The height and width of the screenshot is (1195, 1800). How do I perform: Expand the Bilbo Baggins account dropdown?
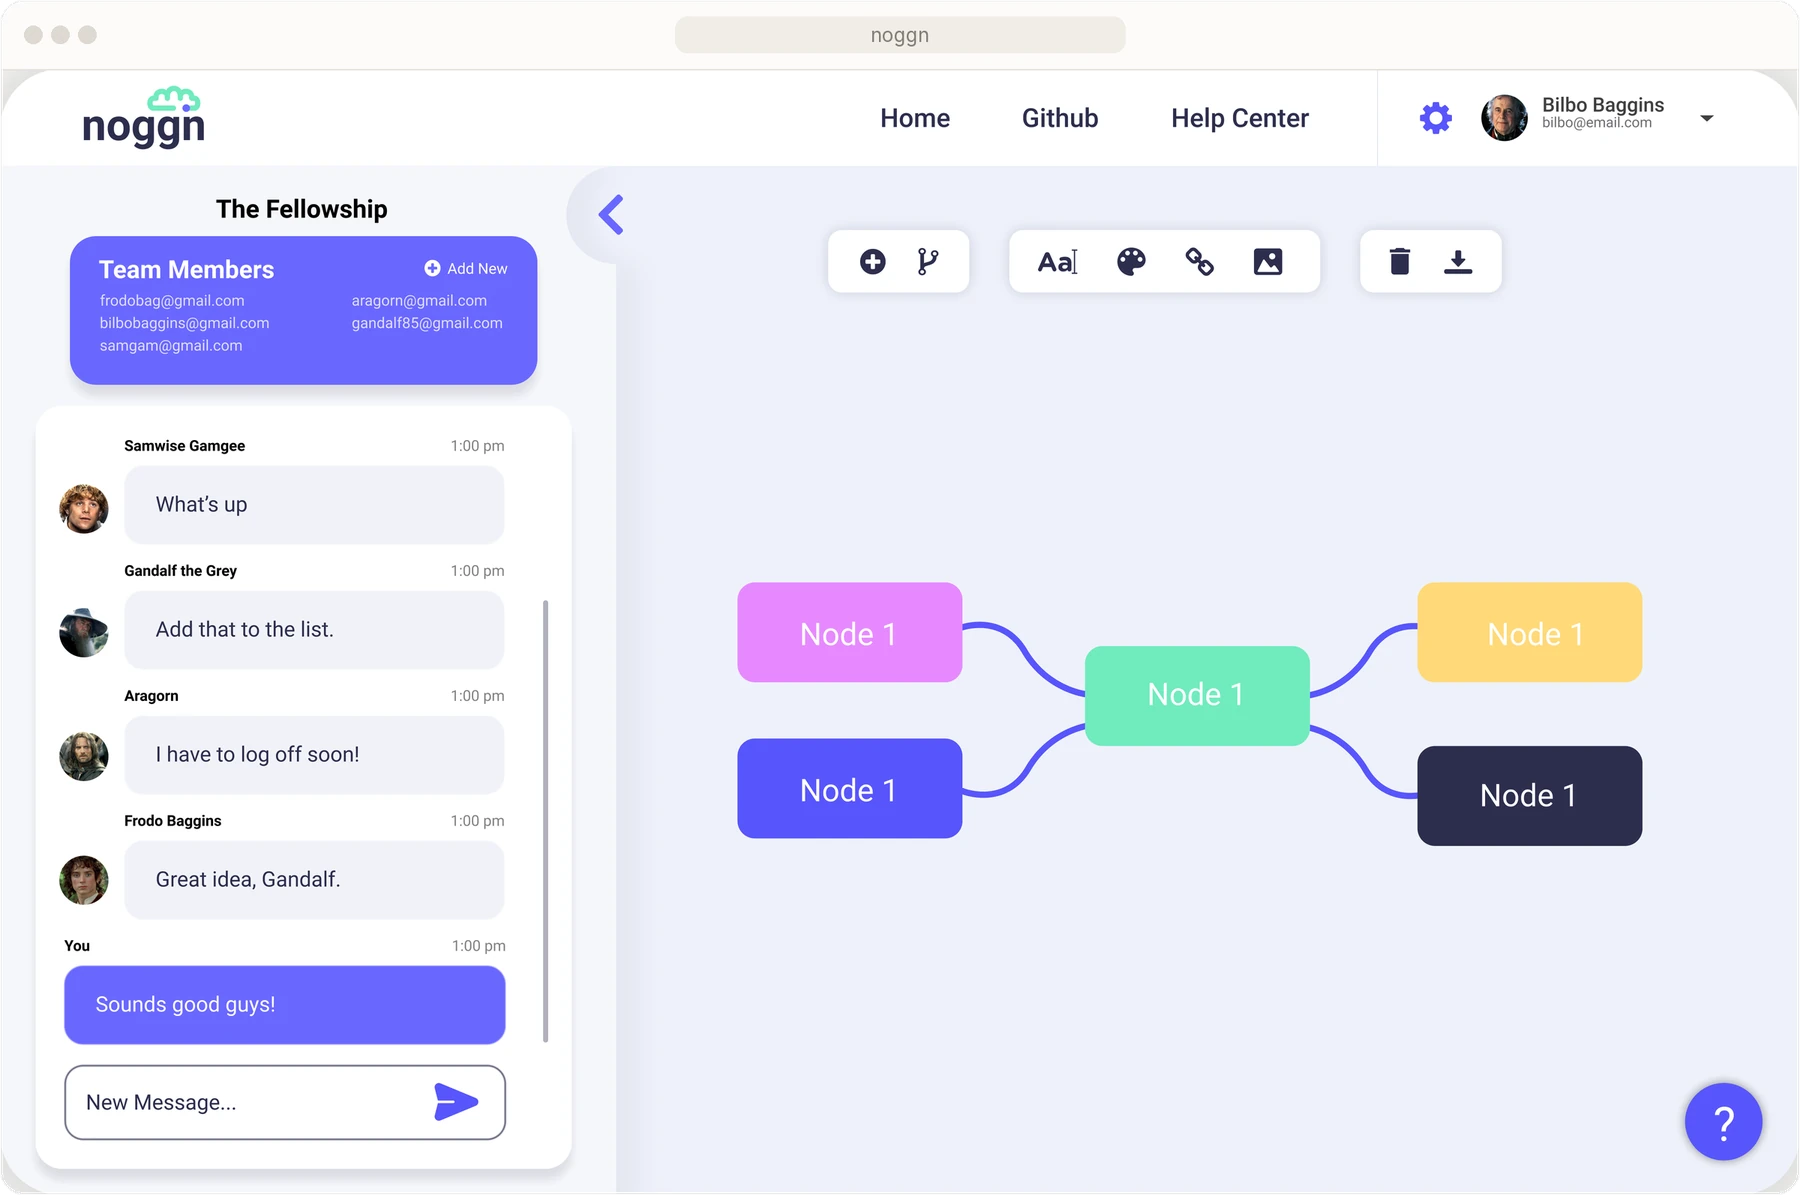pos(1707,118)
